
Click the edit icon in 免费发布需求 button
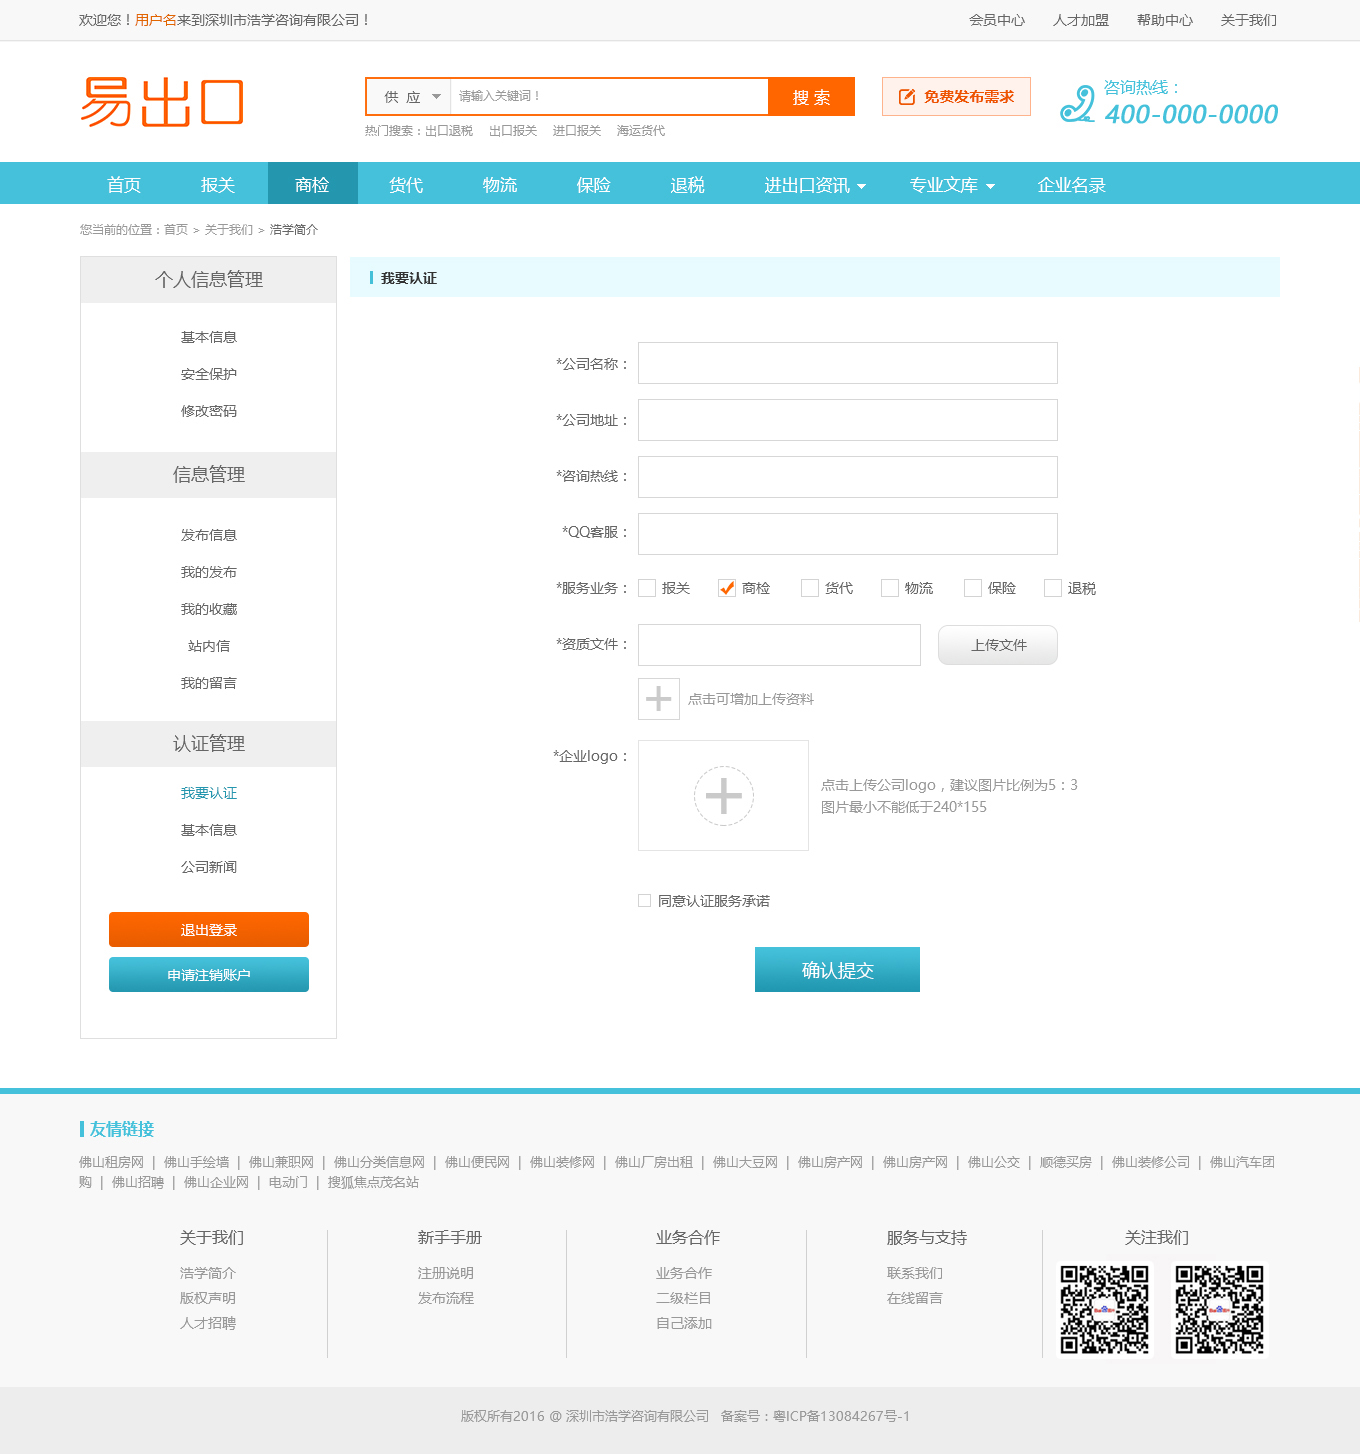click(x=907, y=97)
